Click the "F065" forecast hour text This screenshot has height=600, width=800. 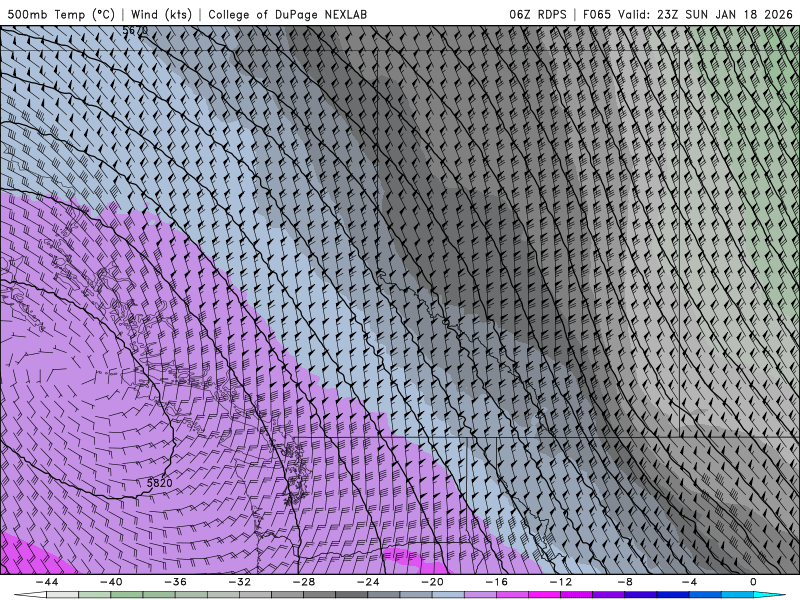coord(596,14)
